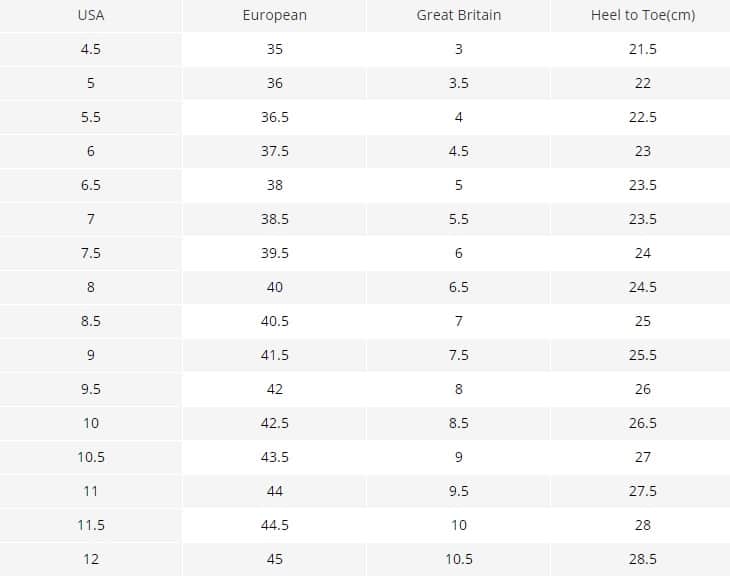Click European size 45 cell
730x577 pixels.
pyautogui.click(x=275, y=559)
